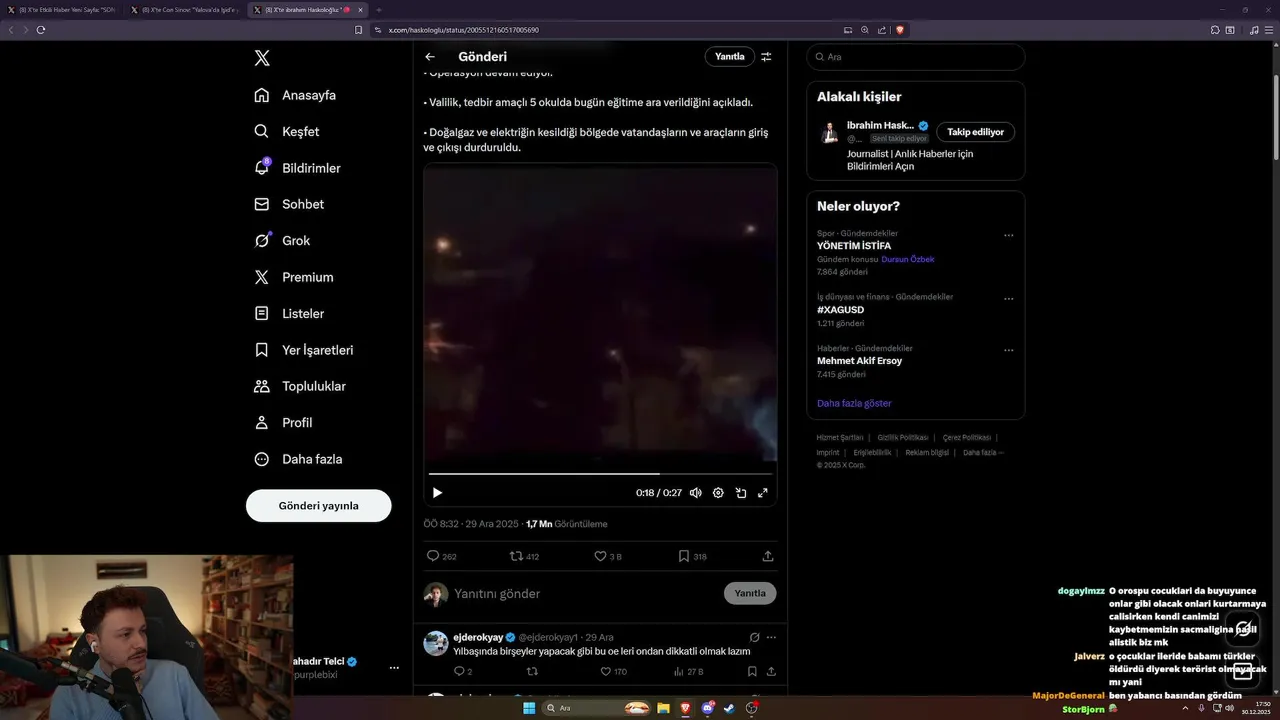Open Yer İşaretleri bookmarks
This screenshot has height=720, width=1280.
pos(304,350)
